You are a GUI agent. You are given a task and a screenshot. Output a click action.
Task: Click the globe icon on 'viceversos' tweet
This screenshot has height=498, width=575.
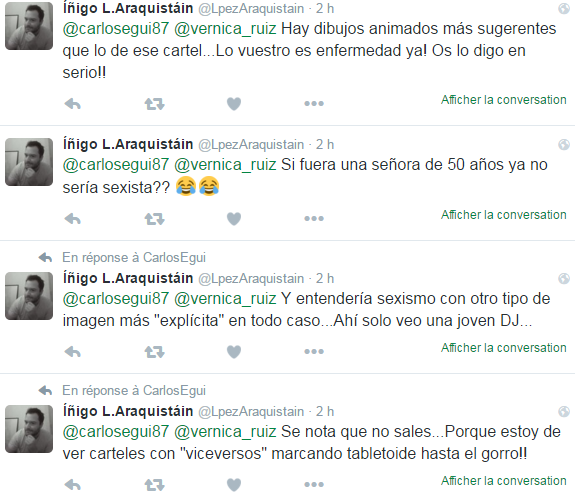[x=564, y=411]
